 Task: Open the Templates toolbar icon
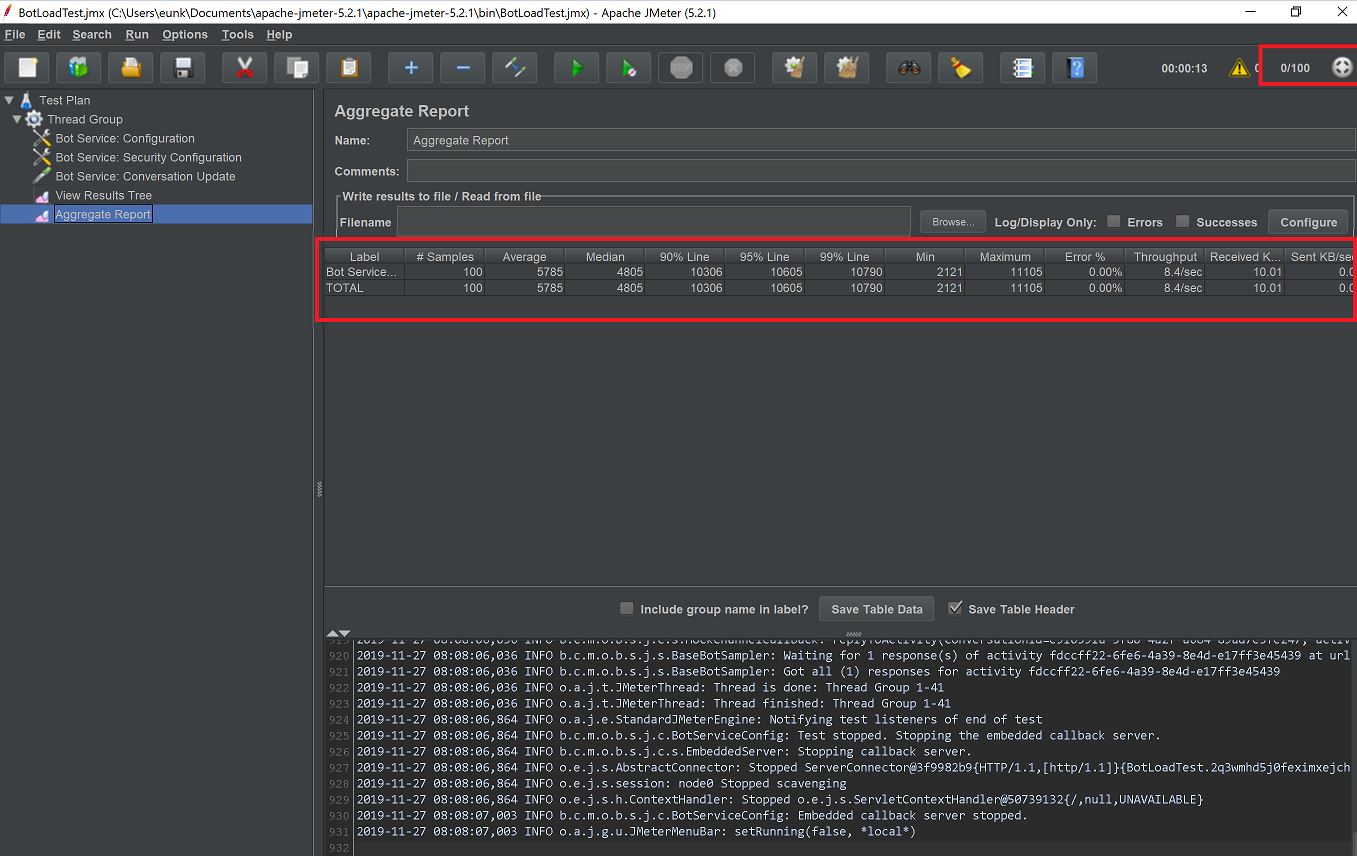click(78, 68)
